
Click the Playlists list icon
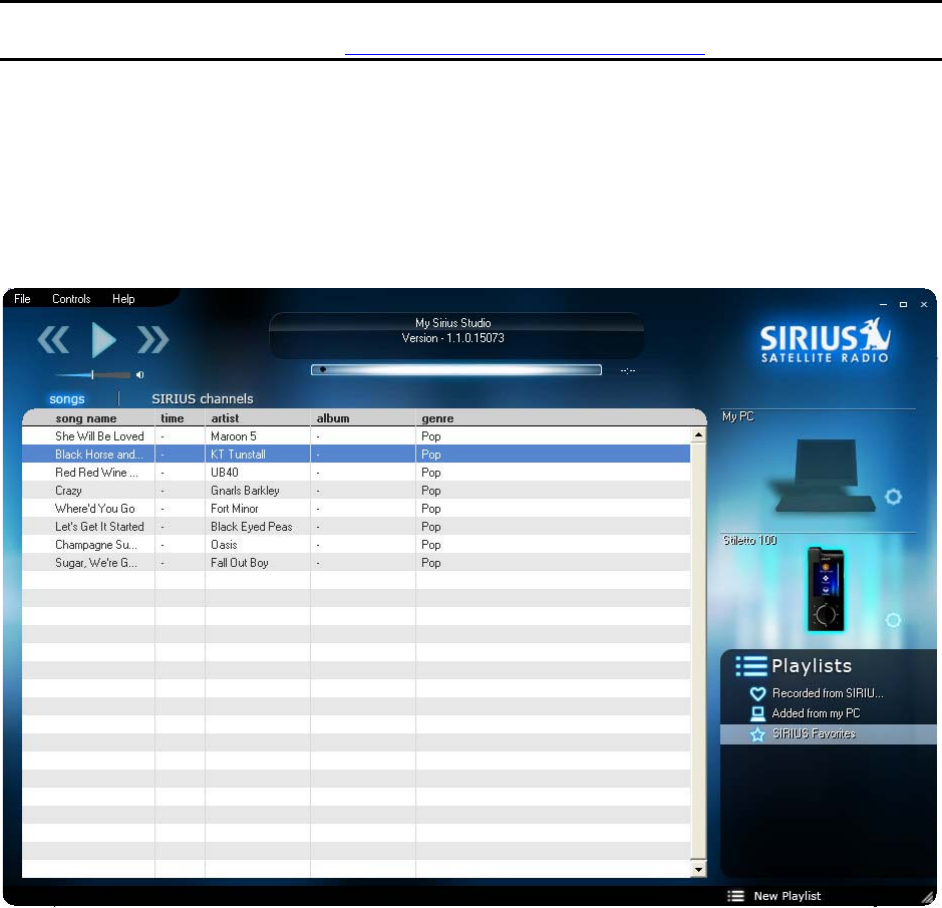[x=751, y=666]
